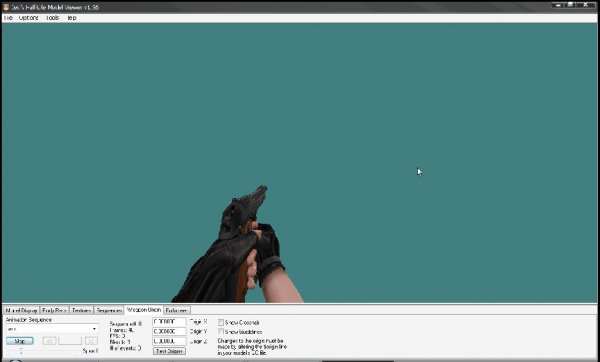Switch to the Sequences tab

[x=109, y=310]
